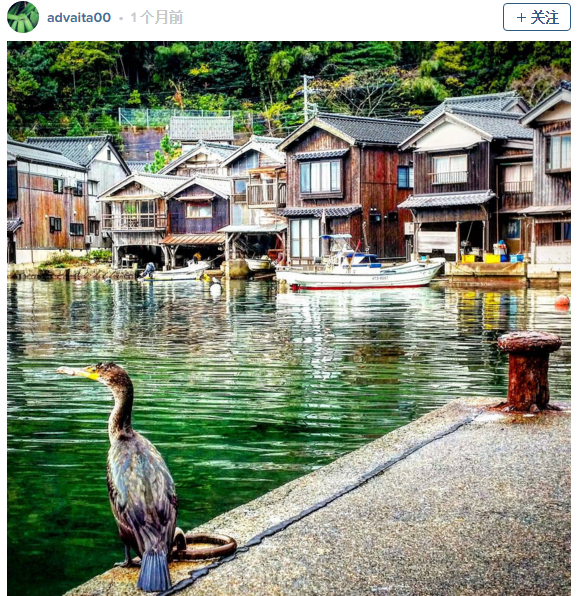The image size is (577, 596).
Task: Click the blue canopy on the fishing boat
Action: pos(336,237)
